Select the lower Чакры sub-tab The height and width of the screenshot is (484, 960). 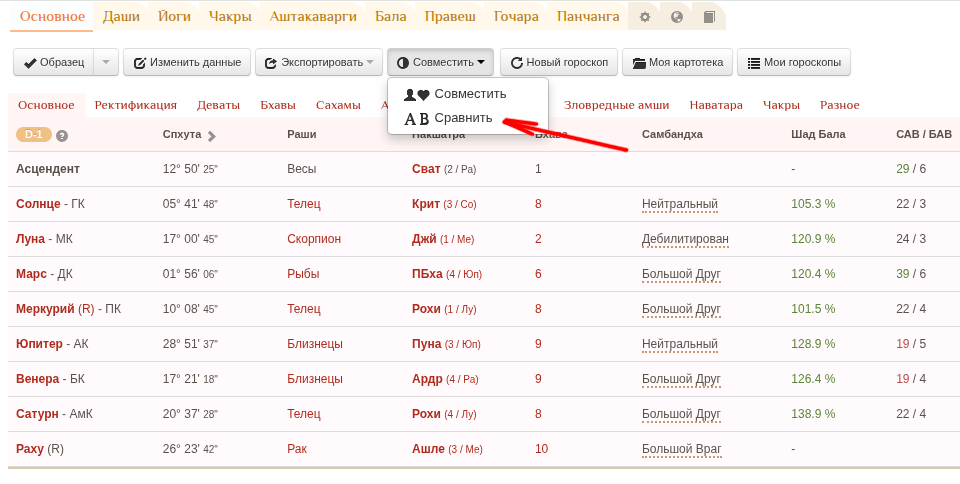[781, 105]
